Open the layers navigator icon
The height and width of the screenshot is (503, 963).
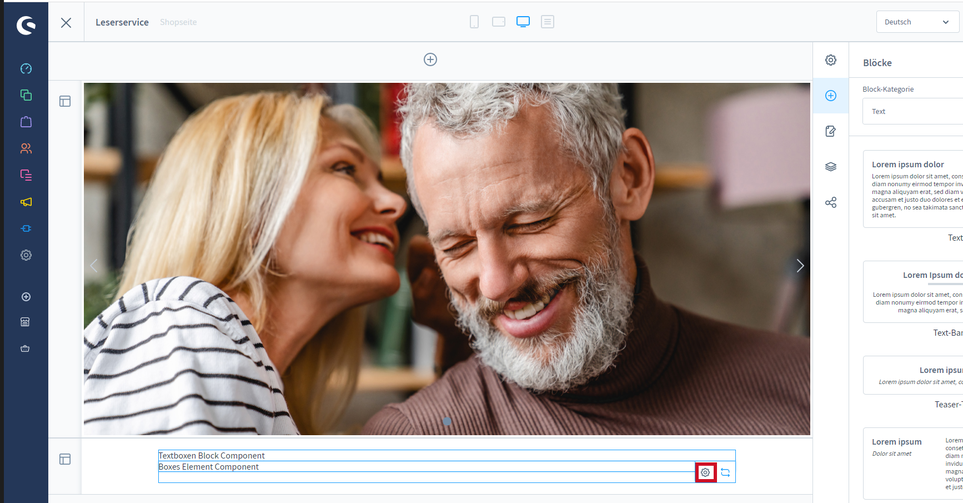[x=831, y=167]
